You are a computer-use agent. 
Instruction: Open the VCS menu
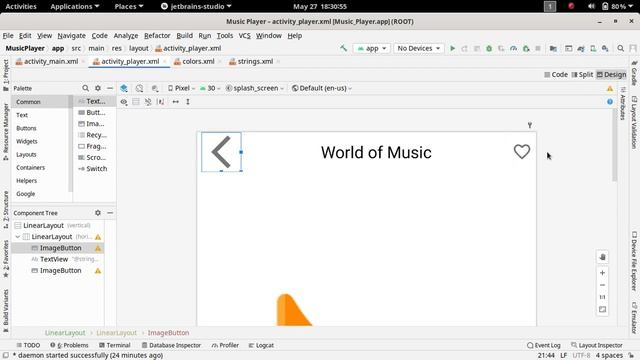pos(244,36)
